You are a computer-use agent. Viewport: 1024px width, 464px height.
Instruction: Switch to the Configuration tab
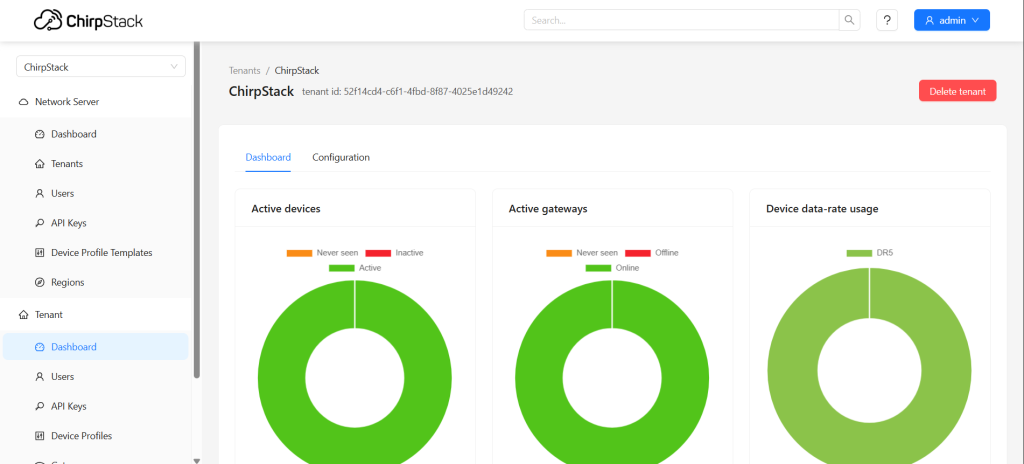(x=341, y=157)
